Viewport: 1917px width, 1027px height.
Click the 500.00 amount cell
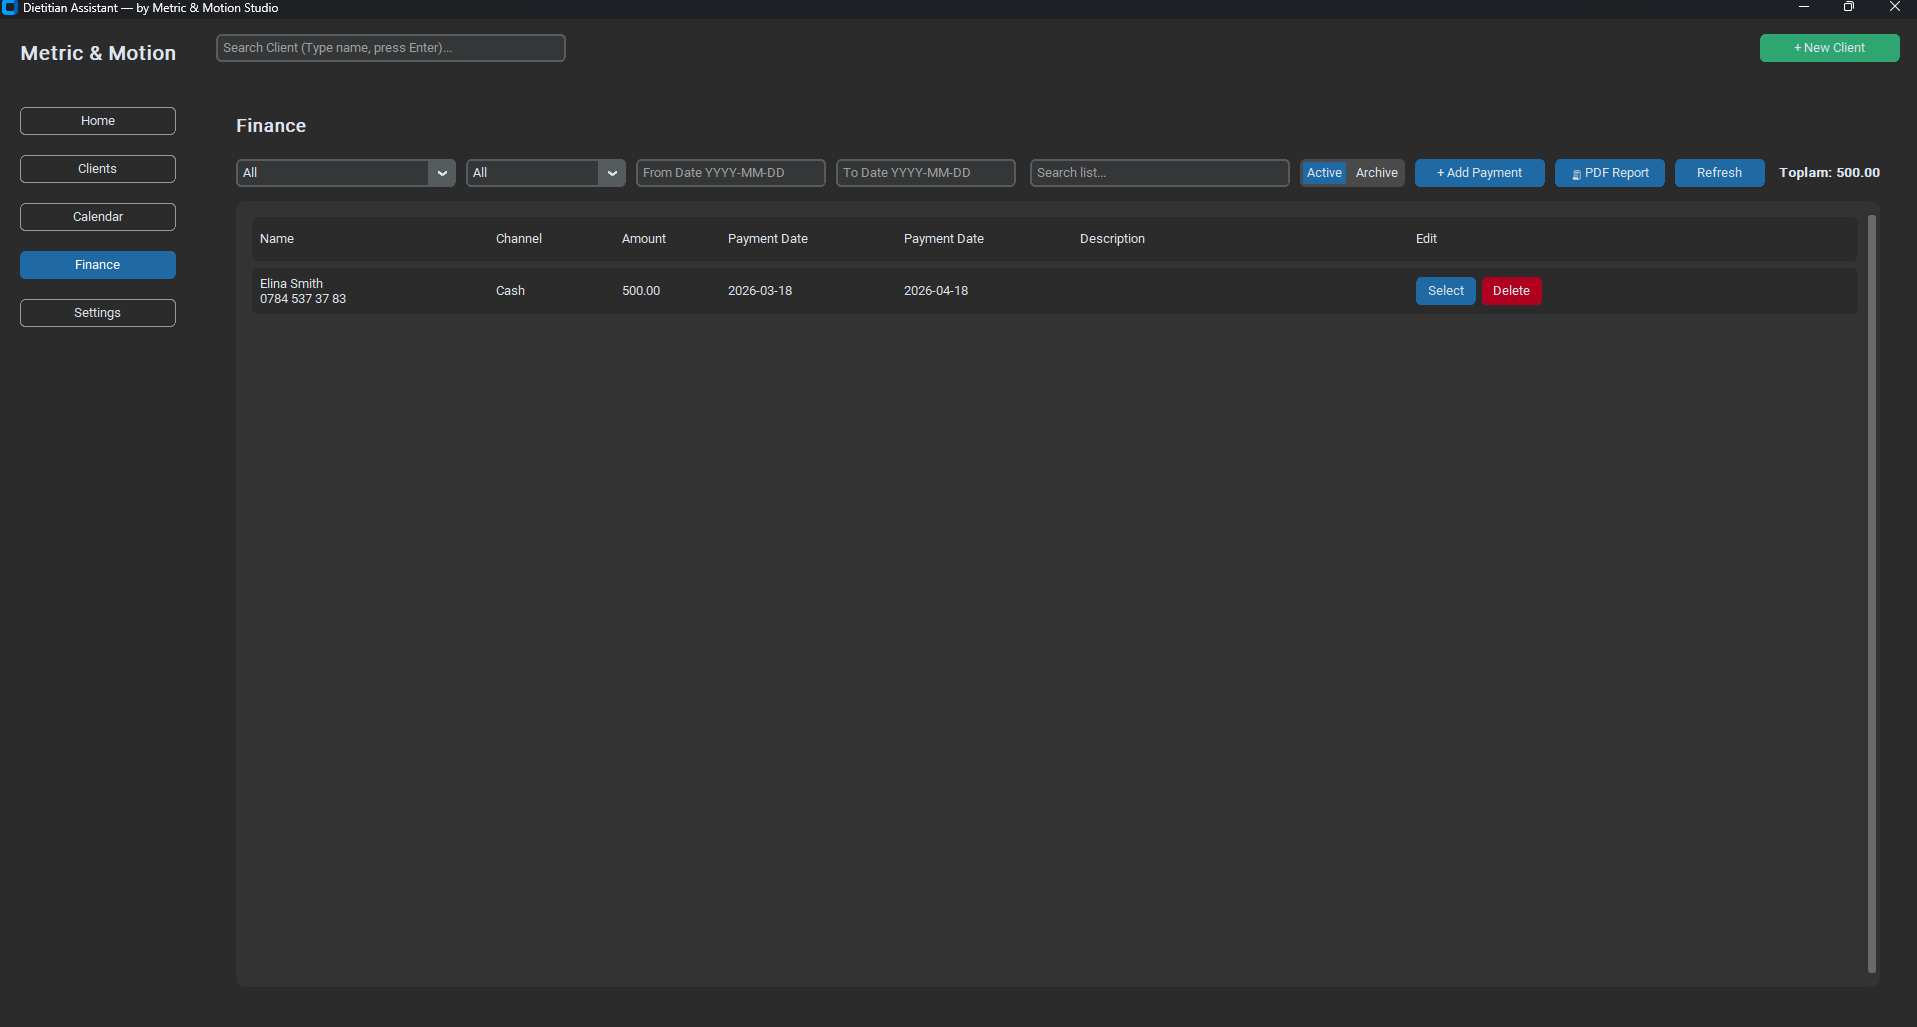tap(641, 291)
